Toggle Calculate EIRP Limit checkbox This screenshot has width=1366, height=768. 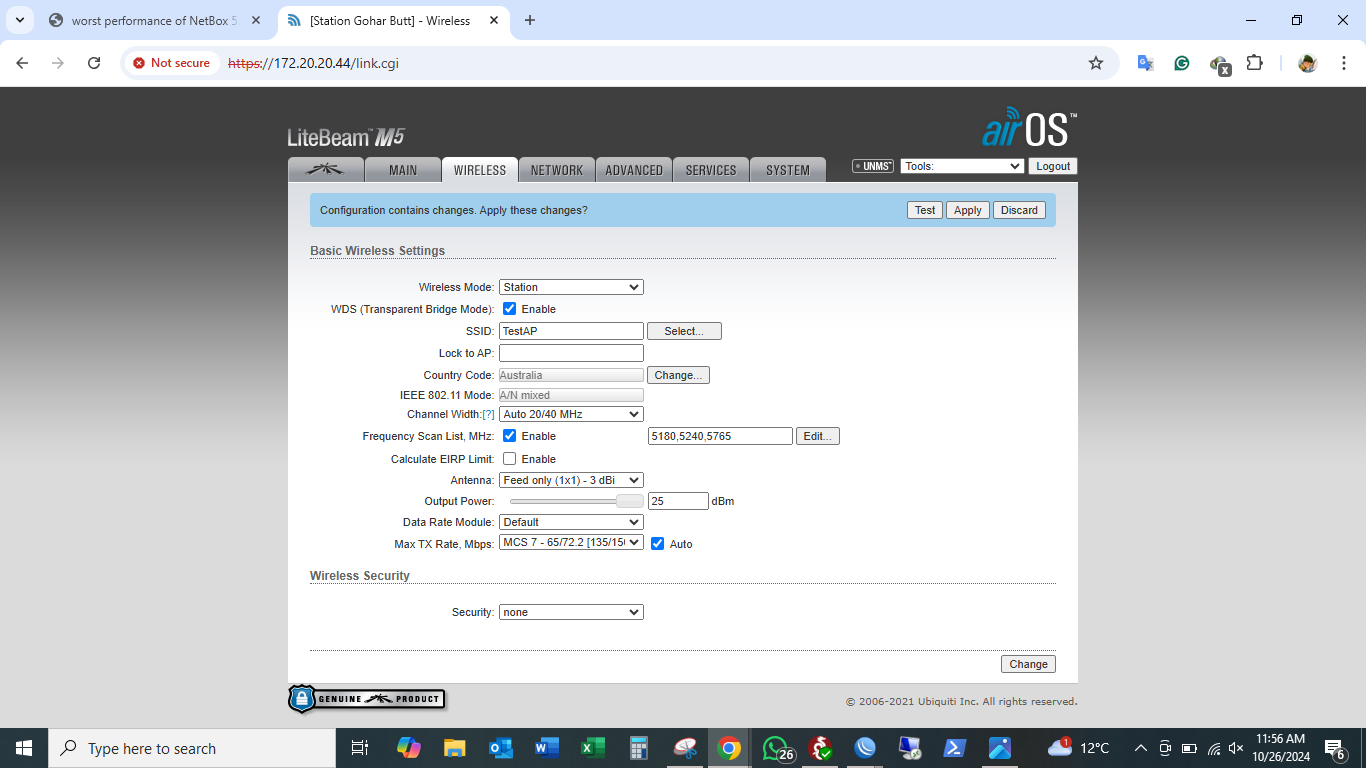pos(510,459)
